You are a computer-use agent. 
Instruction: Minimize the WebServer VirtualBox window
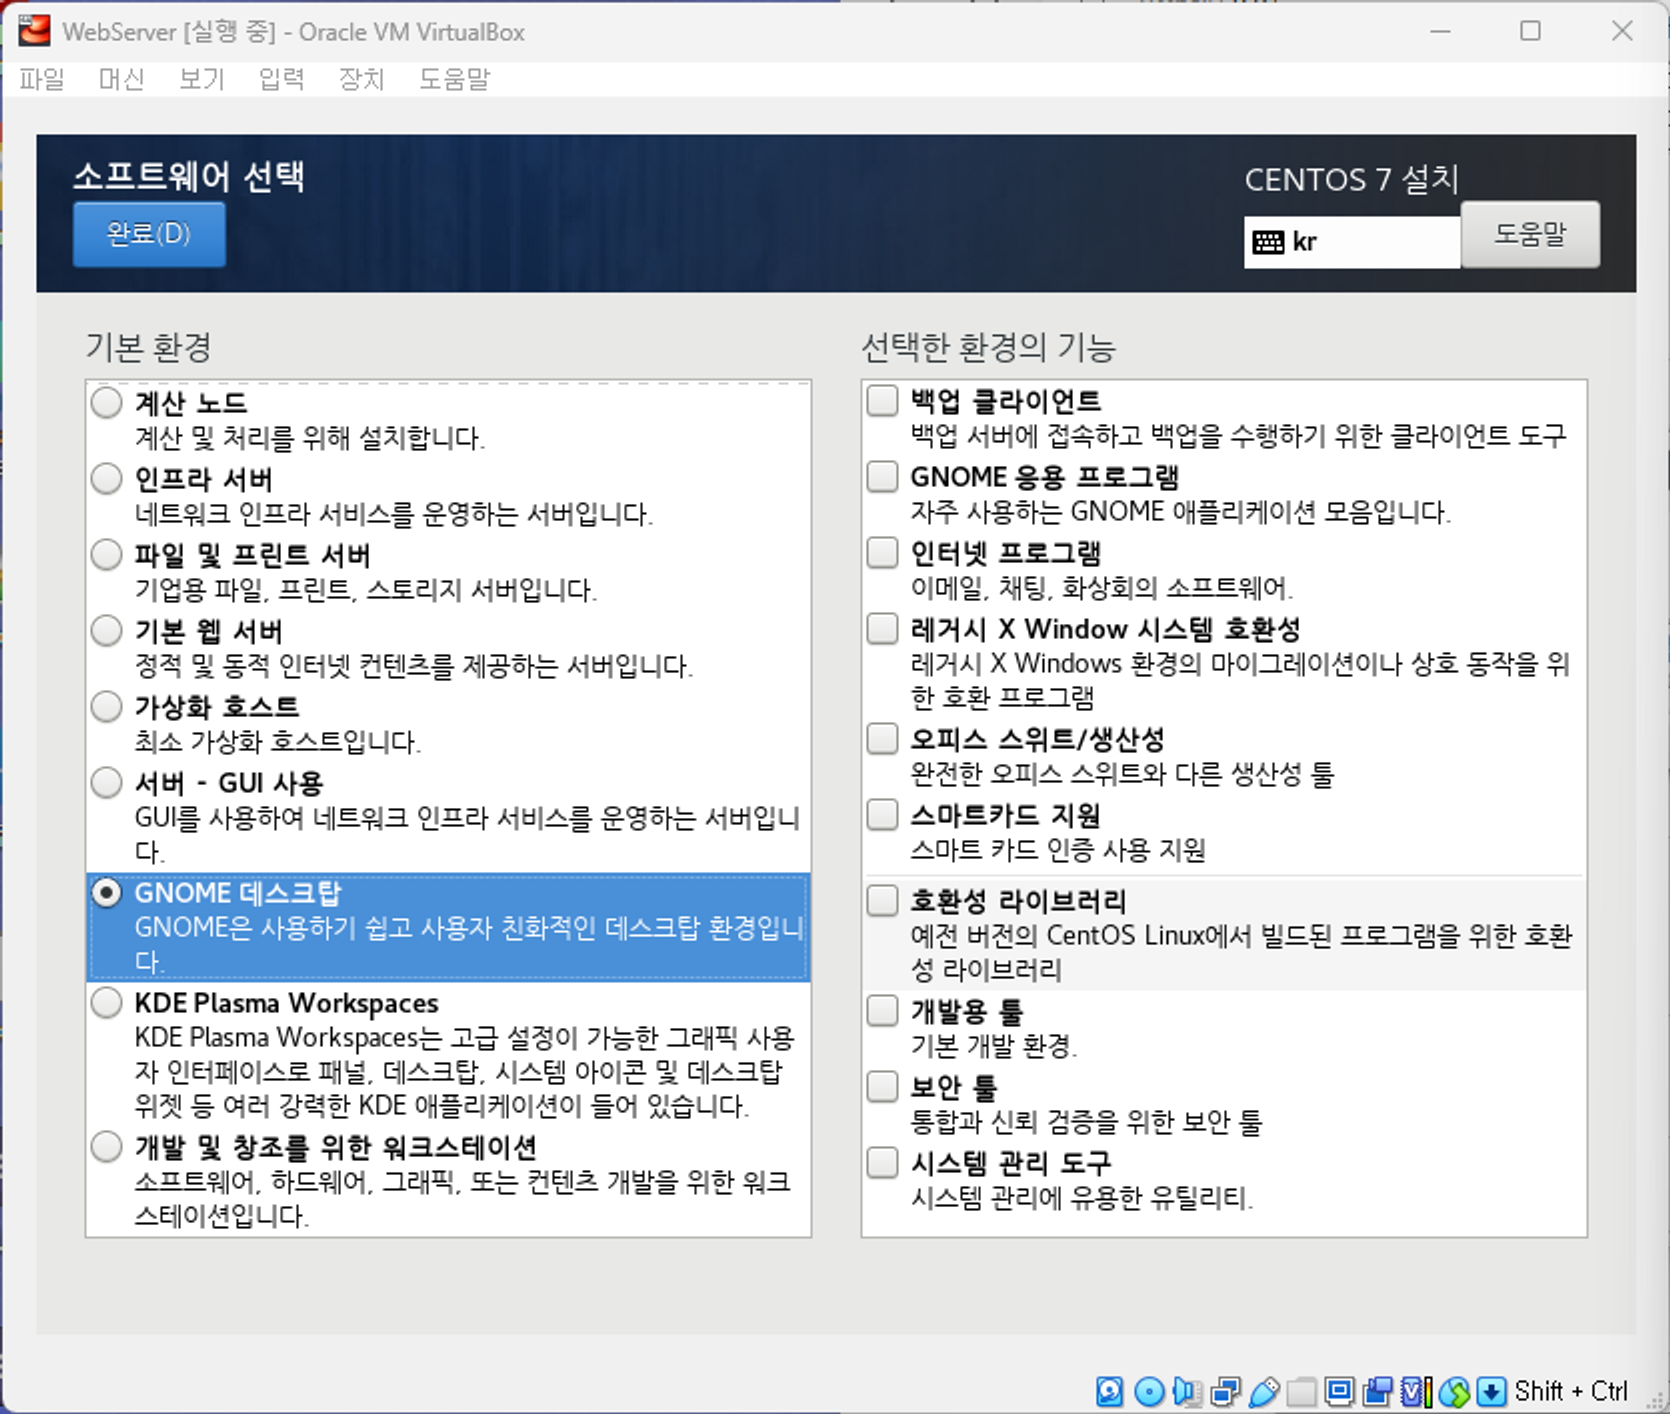tap(1440, 31)
